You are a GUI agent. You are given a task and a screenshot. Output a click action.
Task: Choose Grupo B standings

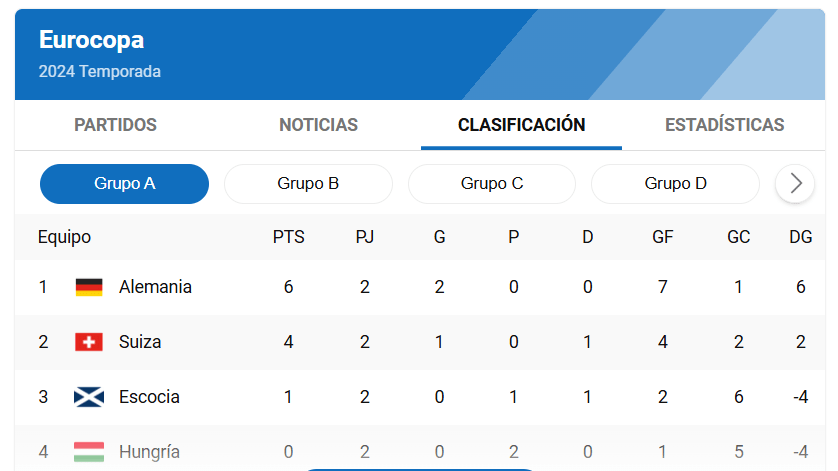[x=308, y=184]
